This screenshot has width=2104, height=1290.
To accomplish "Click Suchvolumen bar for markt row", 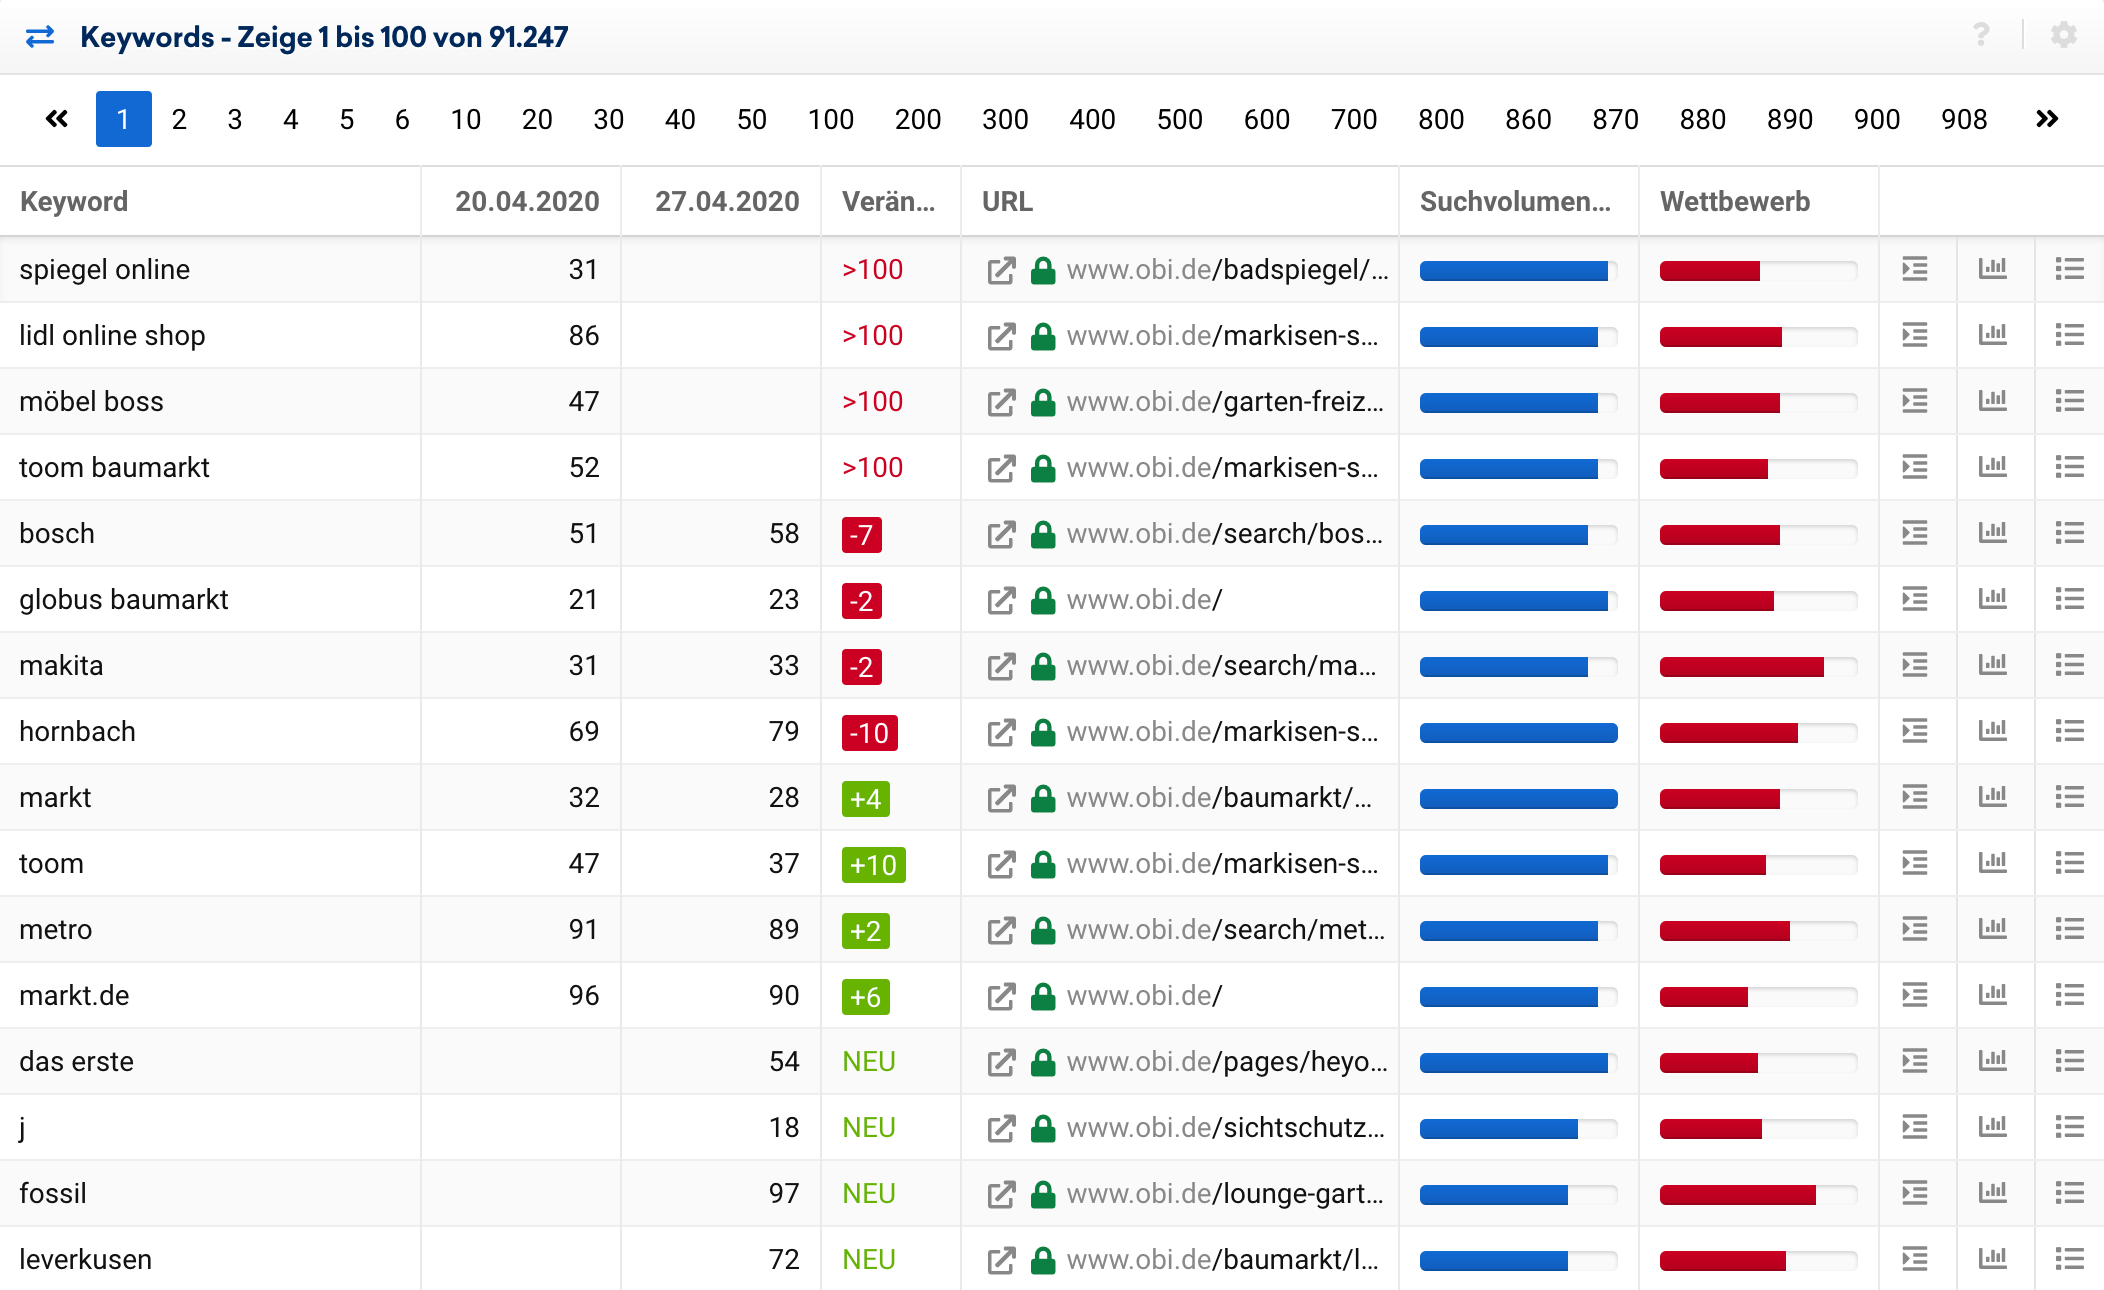I will click(1517, 798).
